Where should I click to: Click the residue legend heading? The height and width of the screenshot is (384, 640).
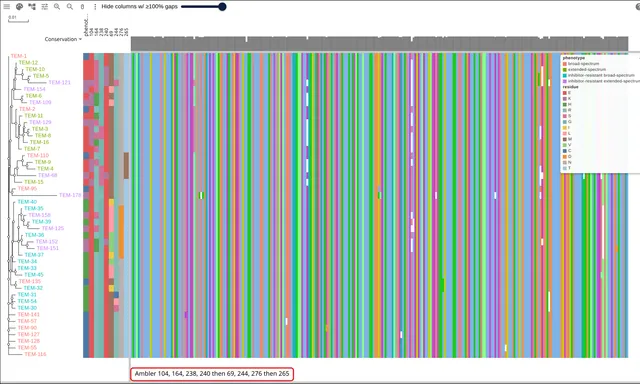(x=571, y=87)
